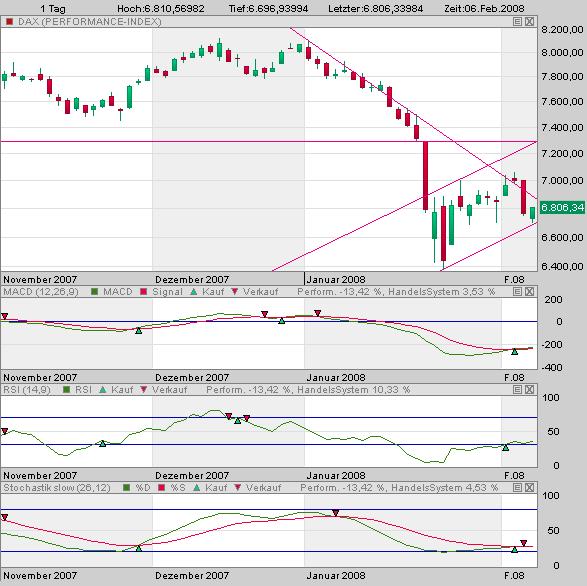The image size is (587, 586).
Task: Select RSI buy marker in February 2008
Action: pyautogui.click(x=505, y=447)
